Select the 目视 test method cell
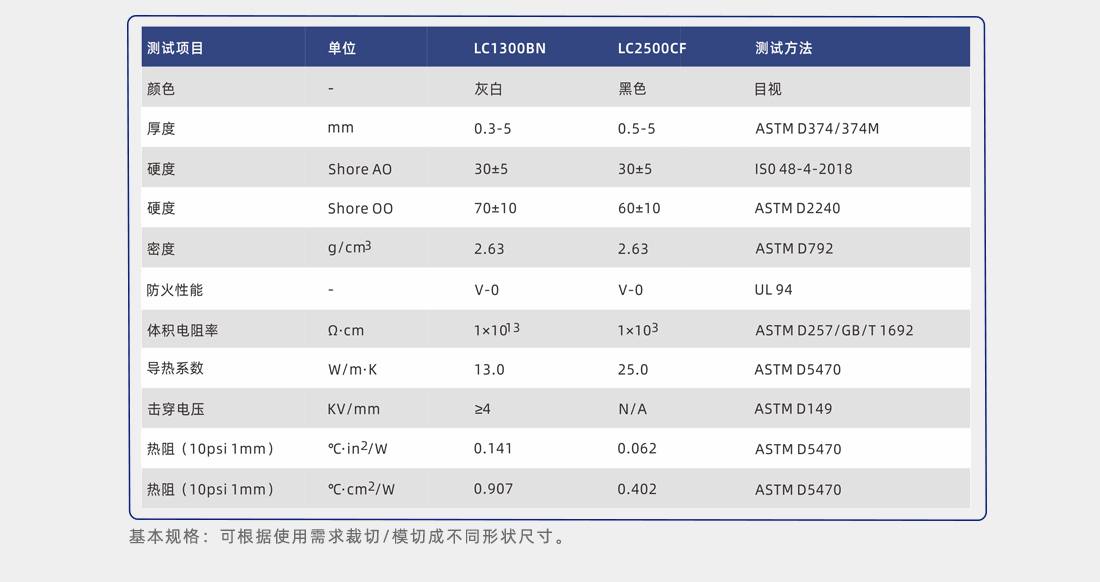Image resolution: width=1100 pixels, height=582 pixels. (768, 89)
